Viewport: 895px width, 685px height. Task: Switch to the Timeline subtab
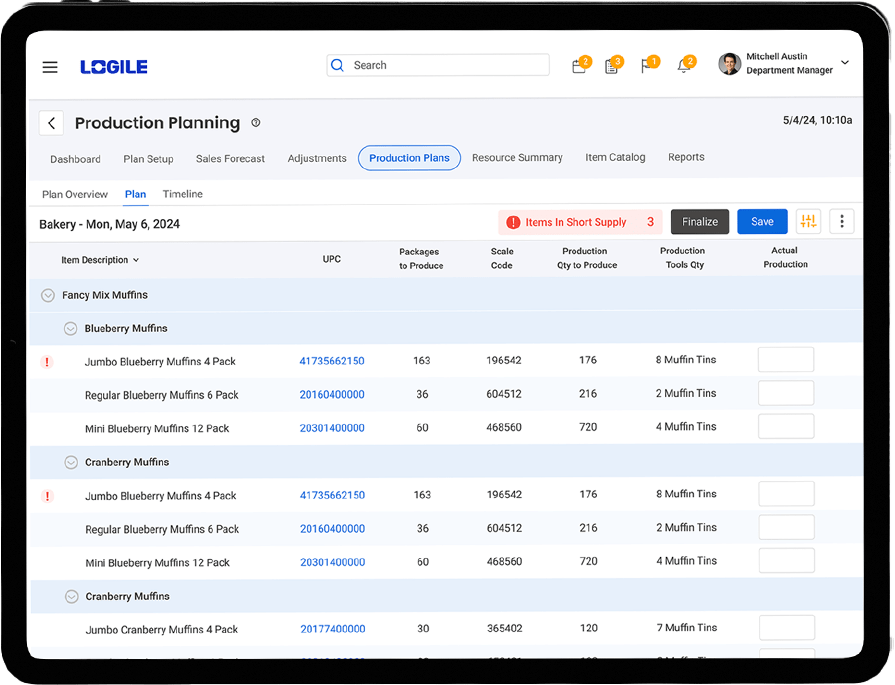pyautogui.click(x=183, y=194)
